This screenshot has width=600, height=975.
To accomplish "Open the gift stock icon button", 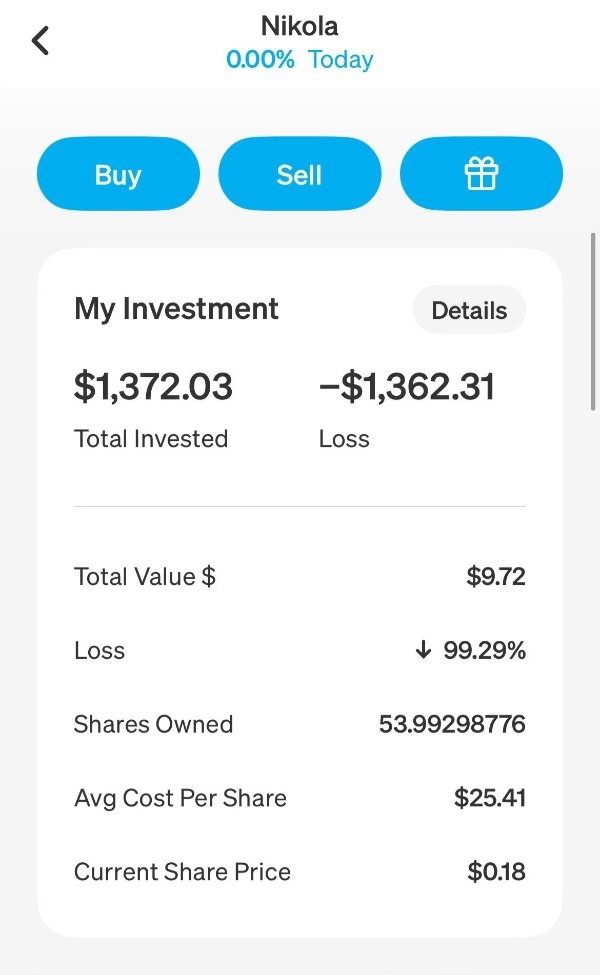I will coord(481,175).
